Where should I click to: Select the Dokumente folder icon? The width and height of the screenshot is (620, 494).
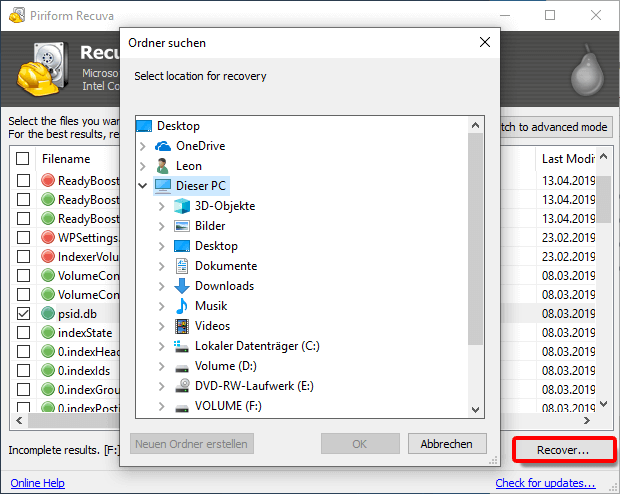pyautogui.click(x=182, y=266)
